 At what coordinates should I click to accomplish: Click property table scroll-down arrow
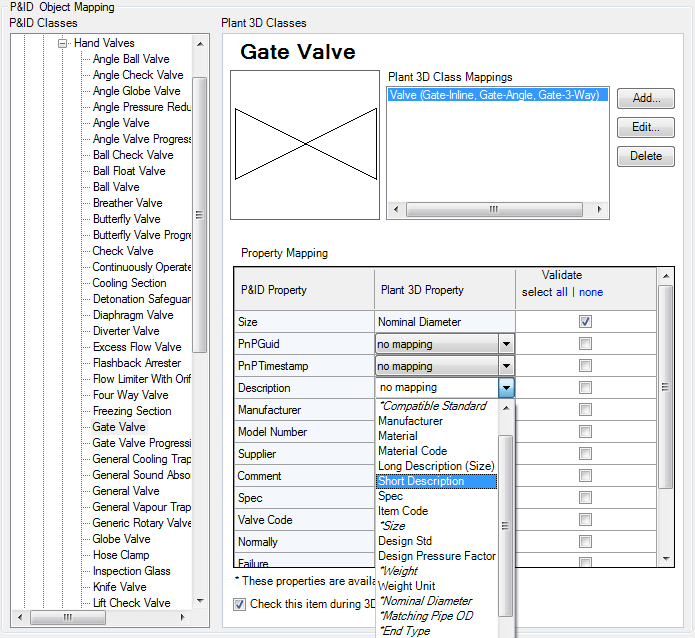click(x=666, y=559)
